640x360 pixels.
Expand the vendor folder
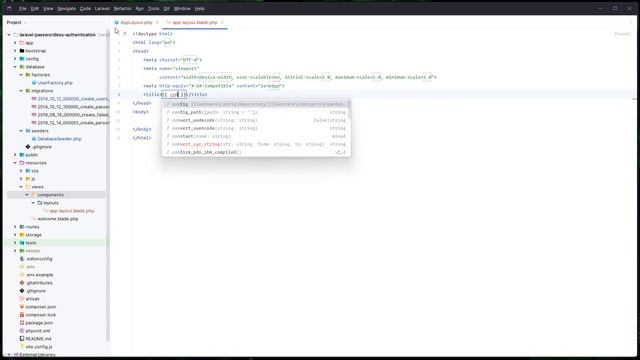15,251
